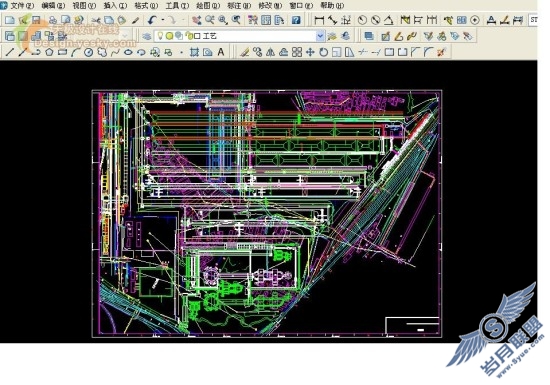Click the Multiline Text (A) tool

click(x=221, y=53)
